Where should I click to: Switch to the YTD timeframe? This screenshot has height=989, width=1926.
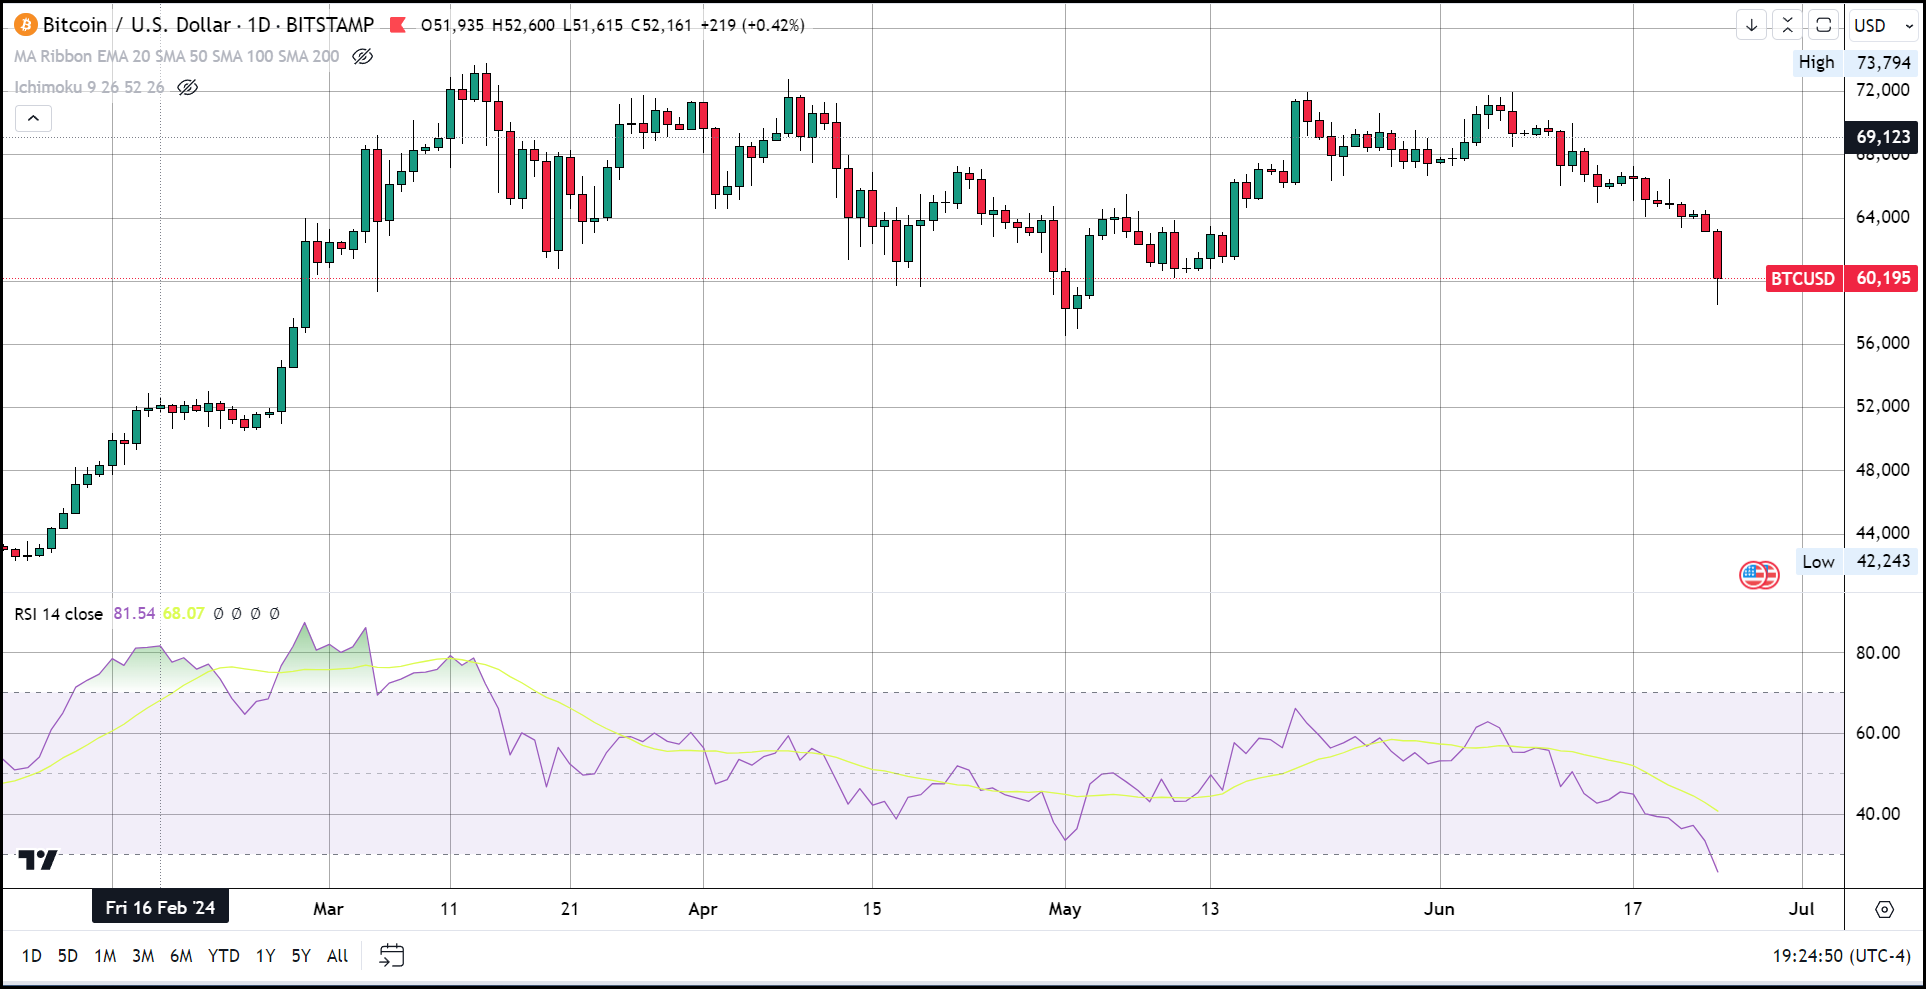[224, 955]
